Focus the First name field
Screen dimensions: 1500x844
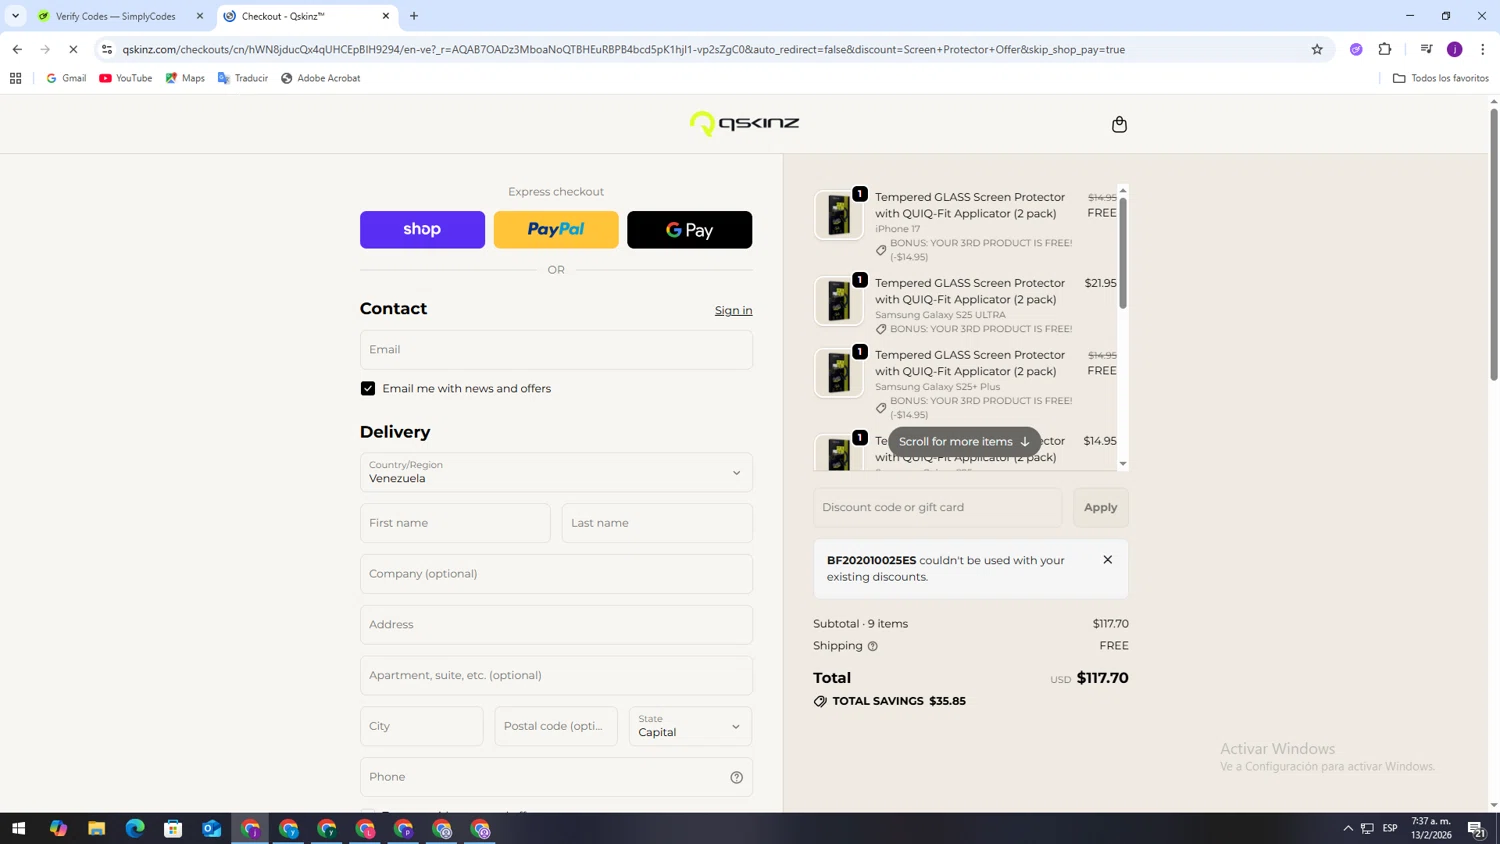(455, 523)
